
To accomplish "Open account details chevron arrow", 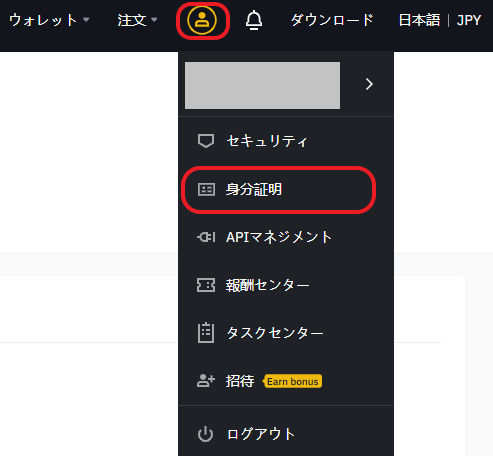I will (x=369, y=84).
